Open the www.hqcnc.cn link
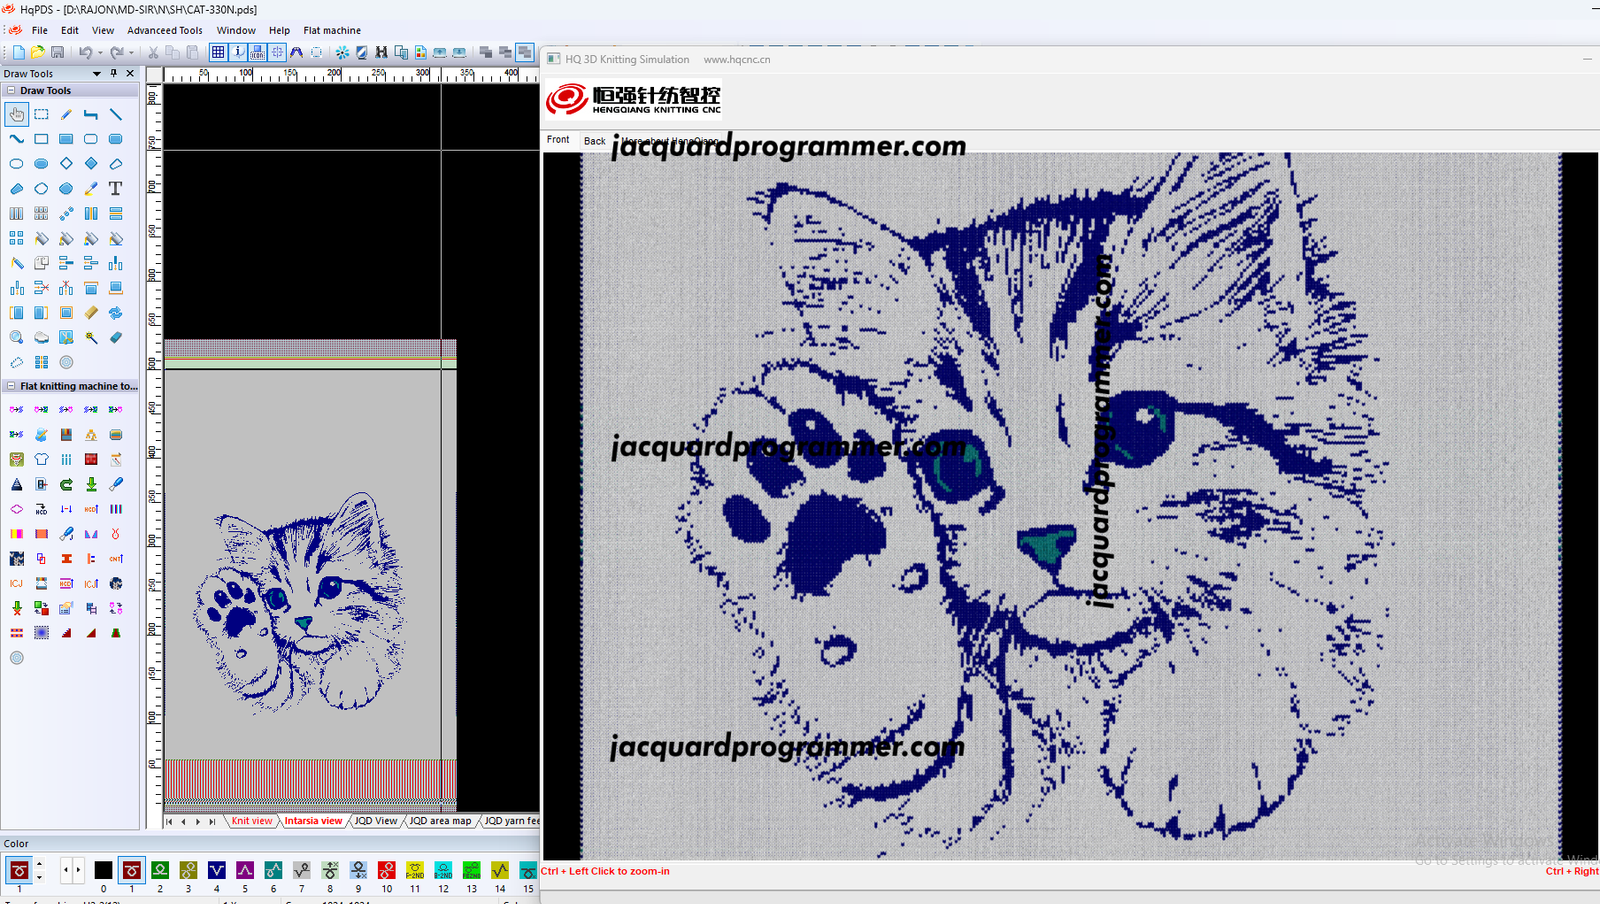Viewport: 1600px width, 904px height. (x=736, y=59)
